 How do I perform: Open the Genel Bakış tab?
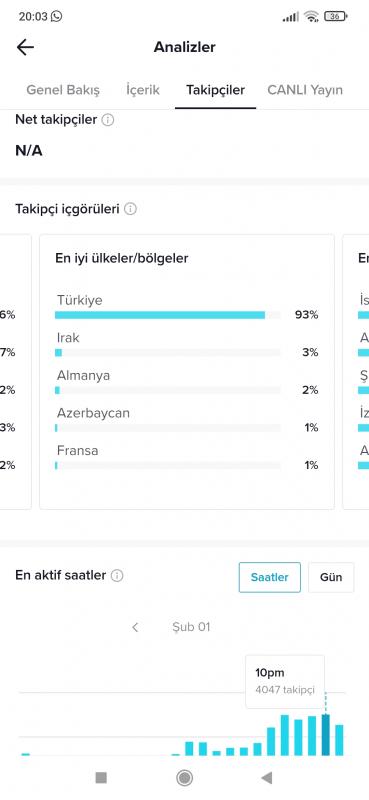pyautogui.click(x=63, y=90)
